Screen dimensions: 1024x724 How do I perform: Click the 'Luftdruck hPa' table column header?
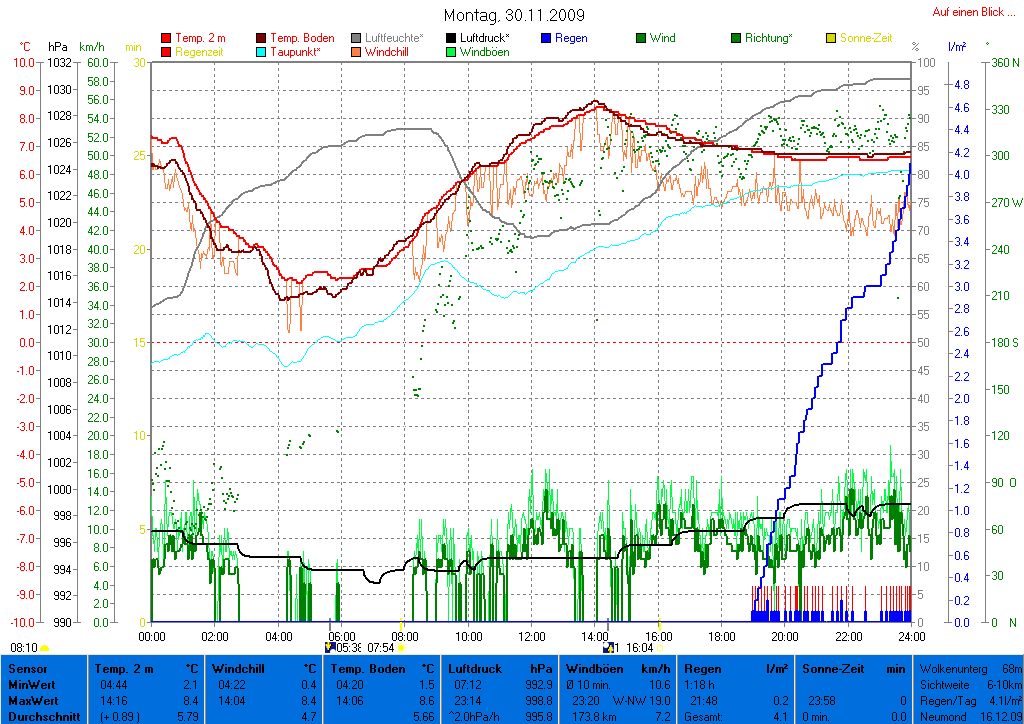point(500,668)
